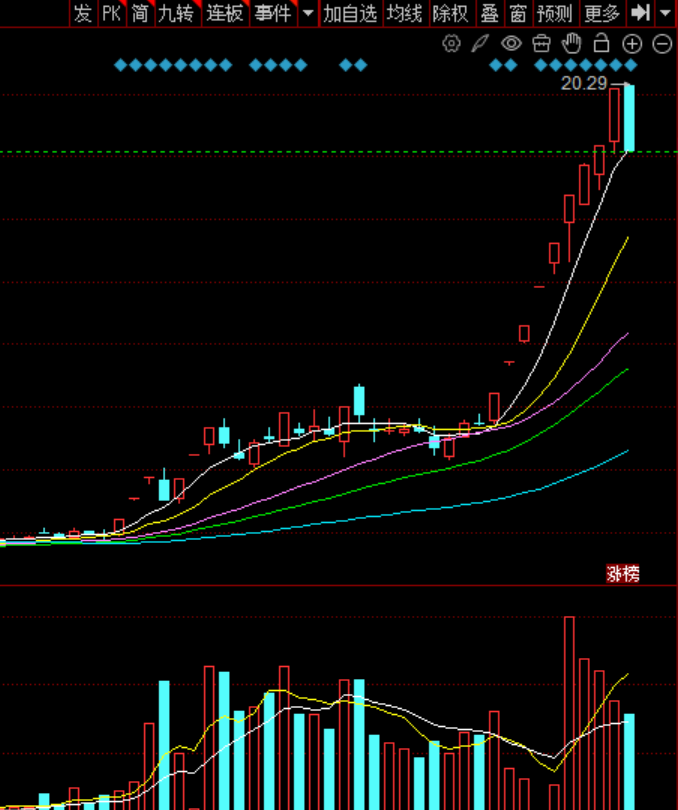Image resolution: width=678 pixels, height=810 pixels.
Task: Select the feather drawing tool
Action: pos(481,43)
